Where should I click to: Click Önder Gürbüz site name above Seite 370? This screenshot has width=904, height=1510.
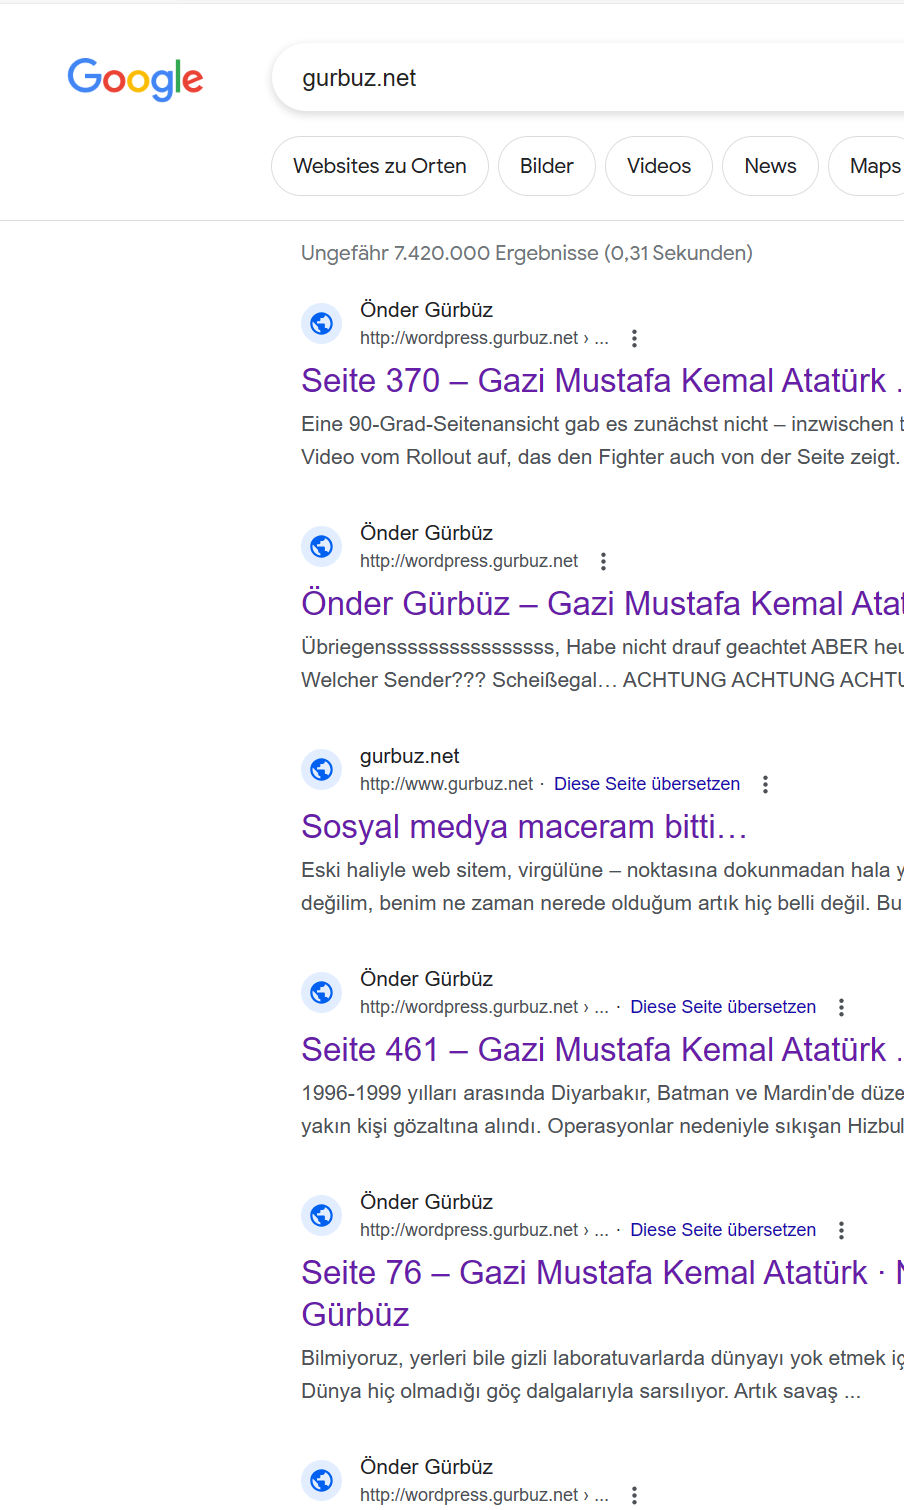click(427, 310)
